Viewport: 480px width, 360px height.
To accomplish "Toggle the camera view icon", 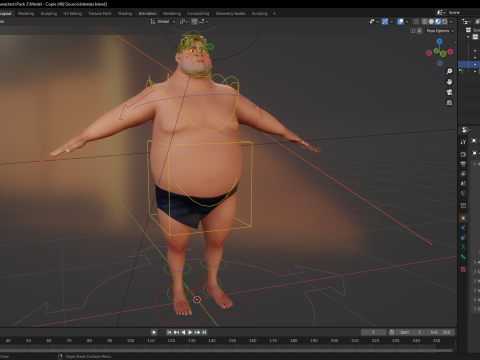I will [449, 92].
